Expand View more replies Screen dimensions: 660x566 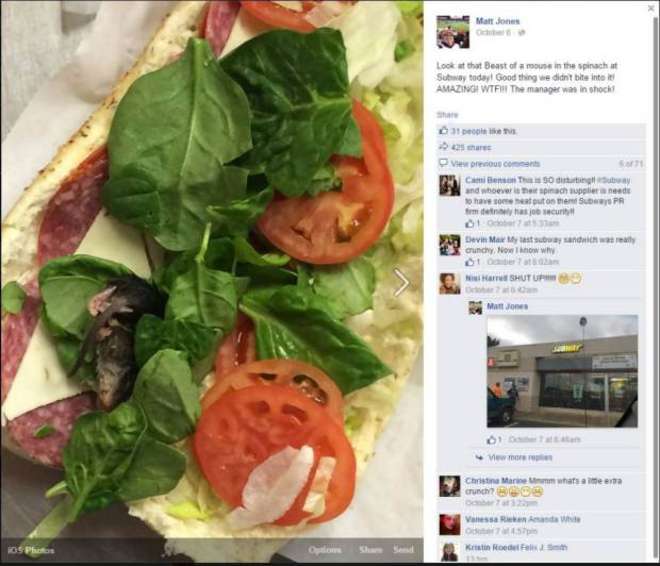(x=520, y=457)
